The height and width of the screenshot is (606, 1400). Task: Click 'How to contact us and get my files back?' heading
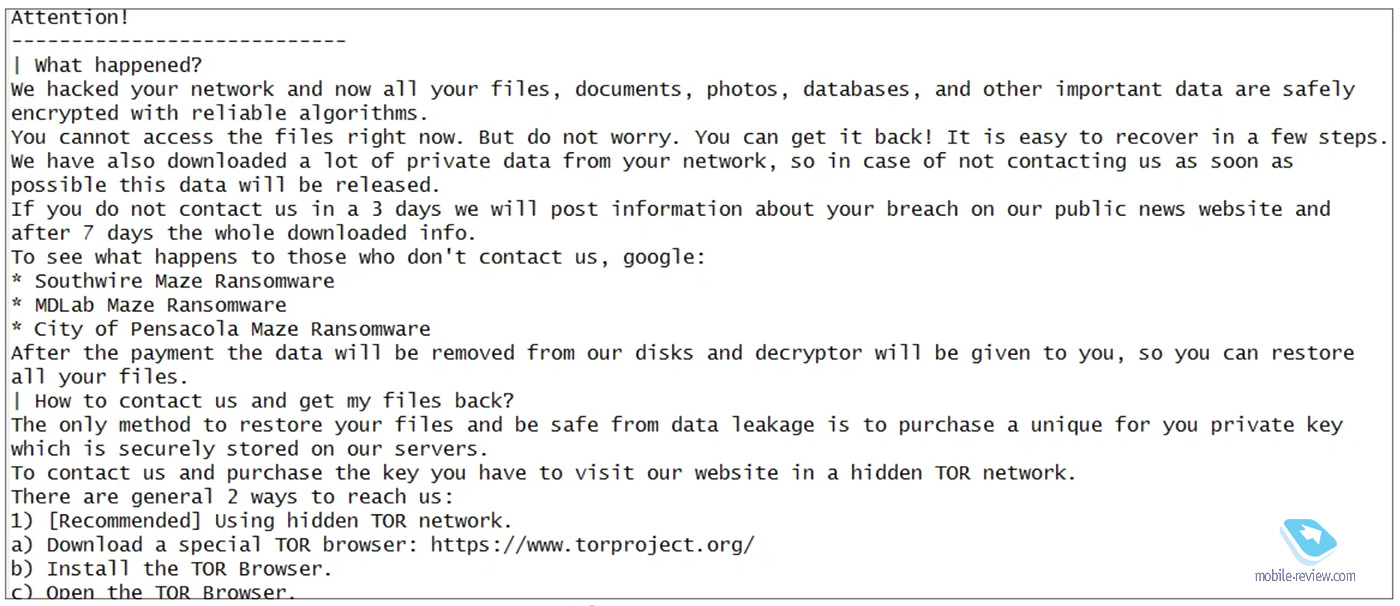274,401
